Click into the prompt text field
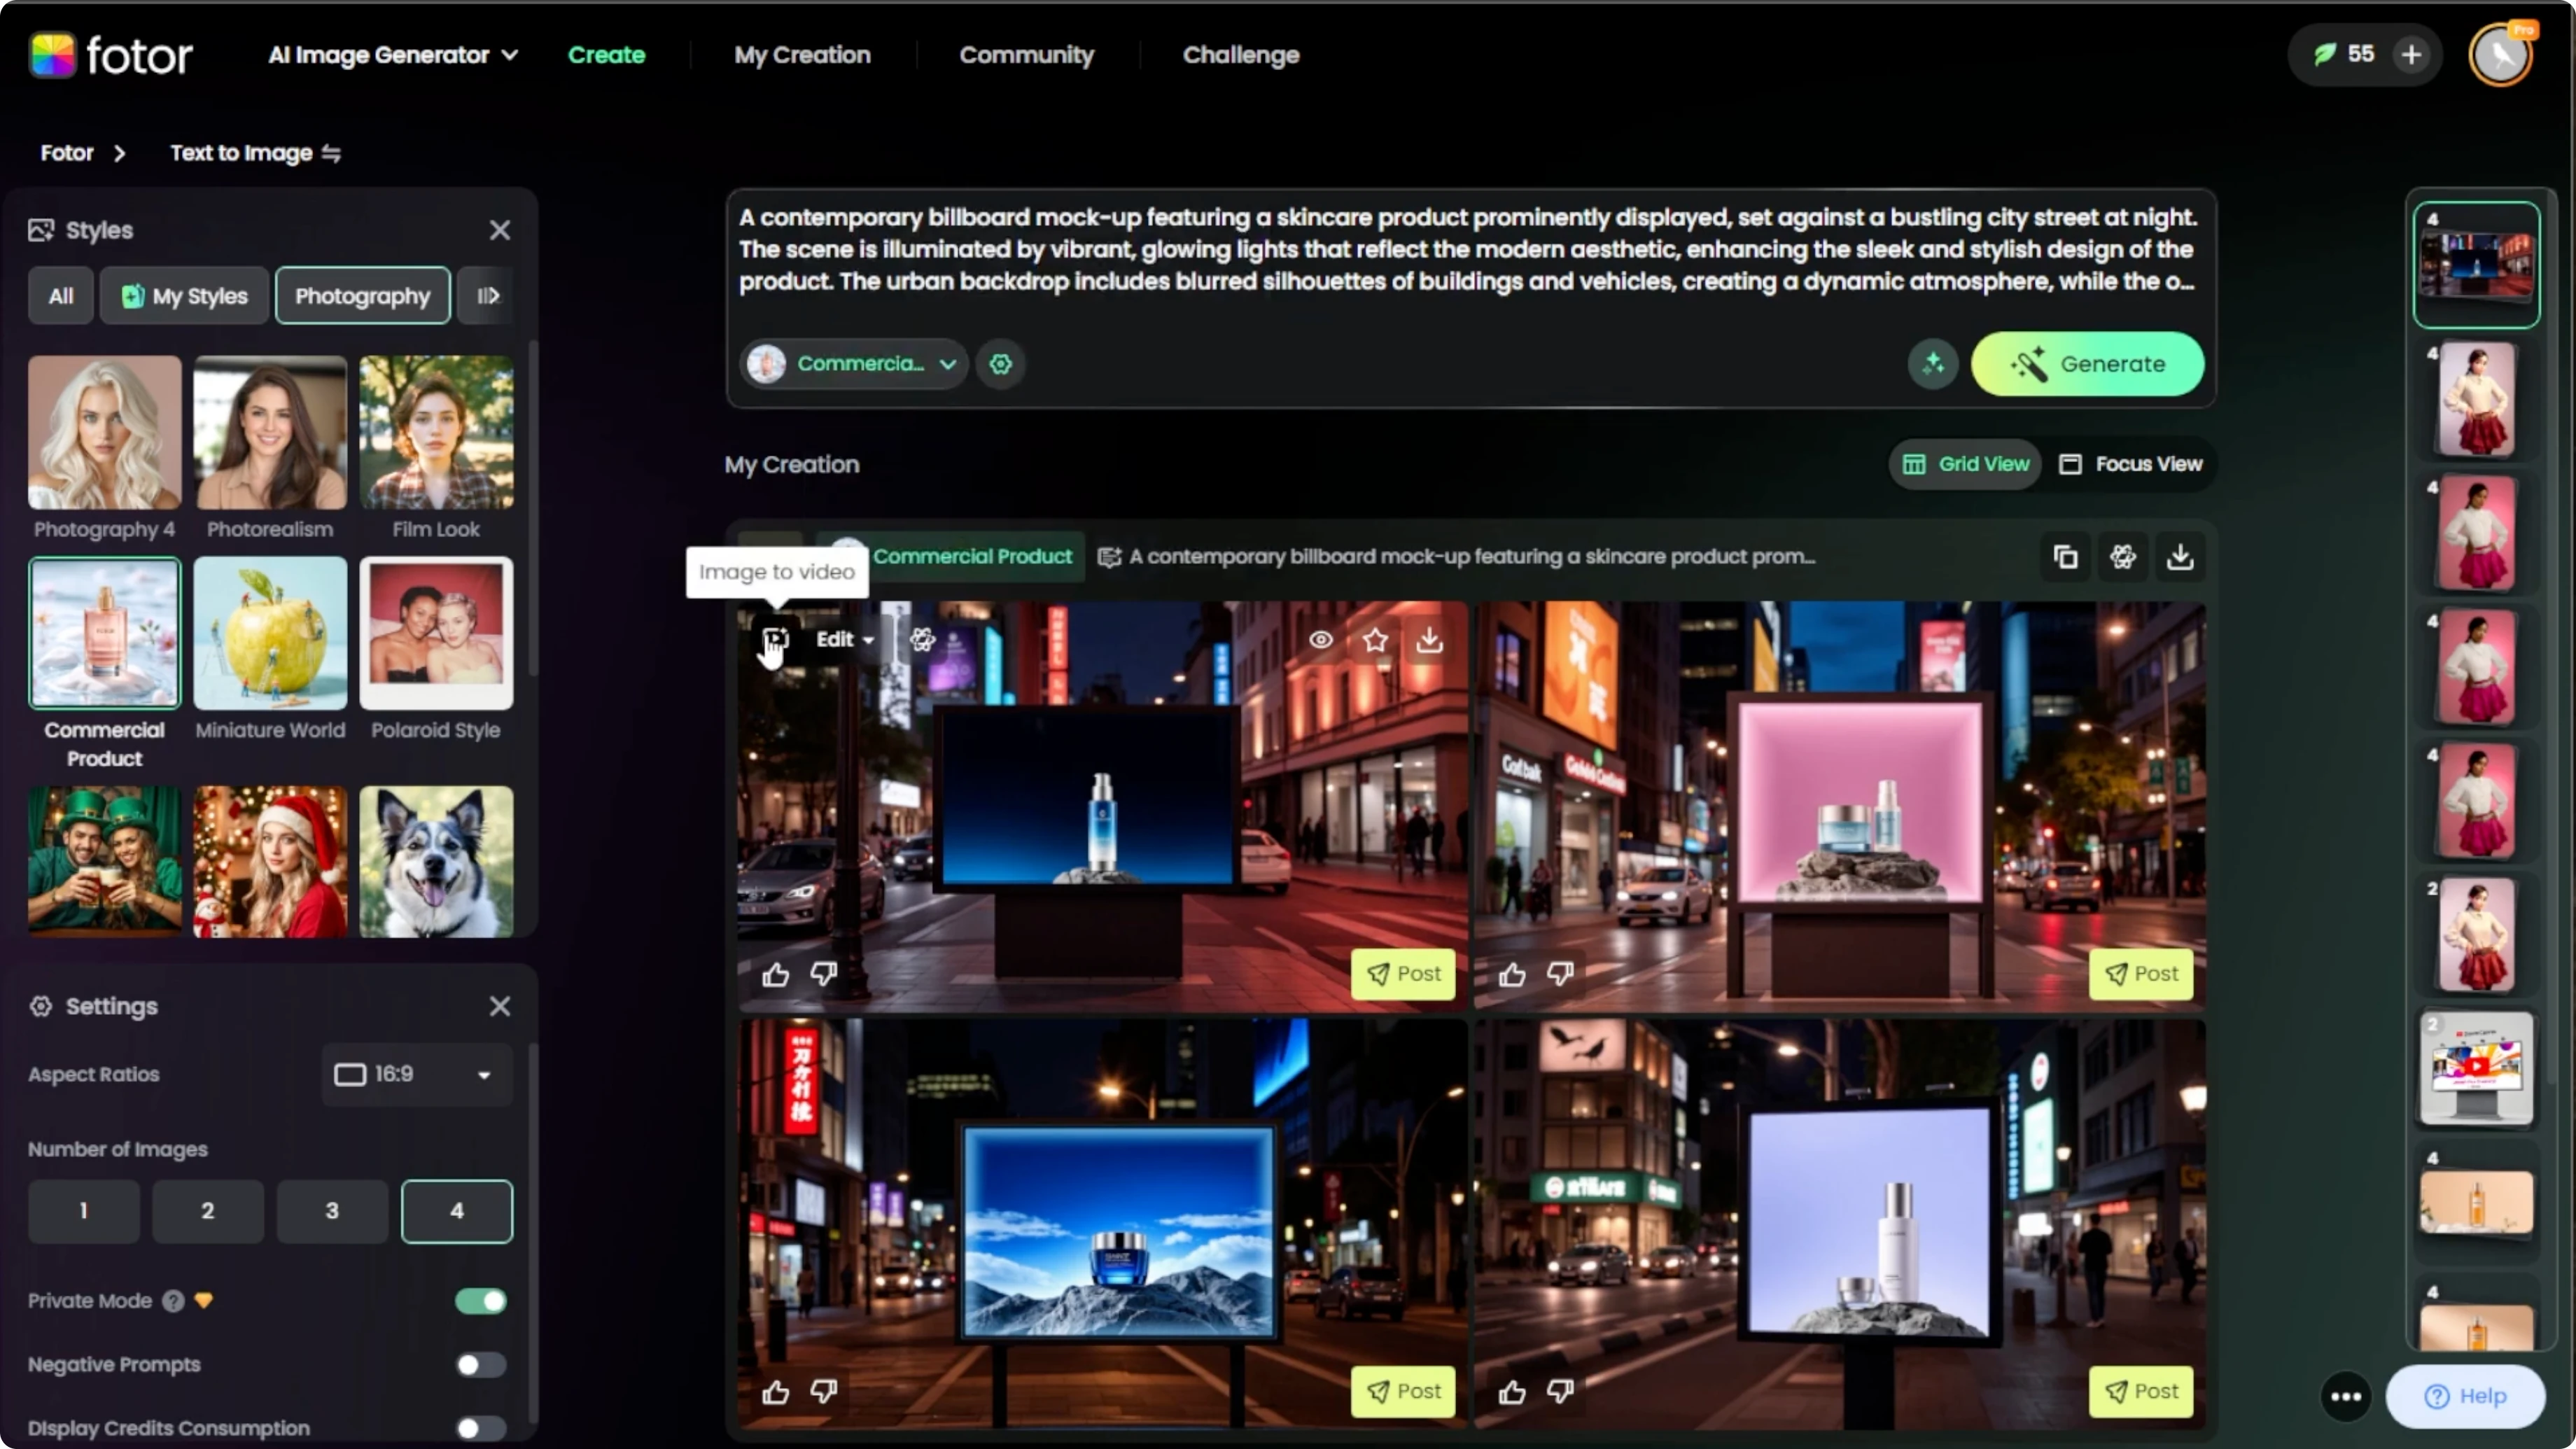Viewport: 2576px width, 1449px height. tap(1468, 249)
